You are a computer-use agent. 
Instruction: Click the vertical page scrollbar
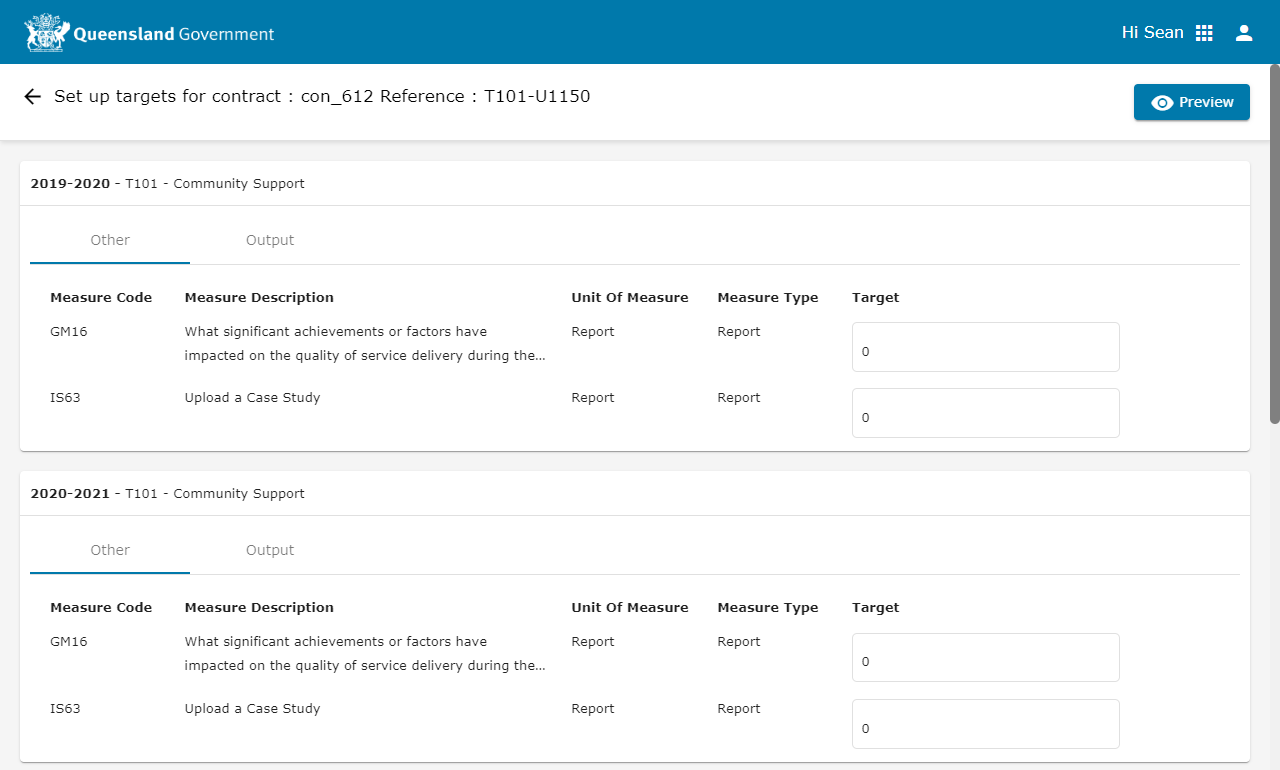(1274, 244)
